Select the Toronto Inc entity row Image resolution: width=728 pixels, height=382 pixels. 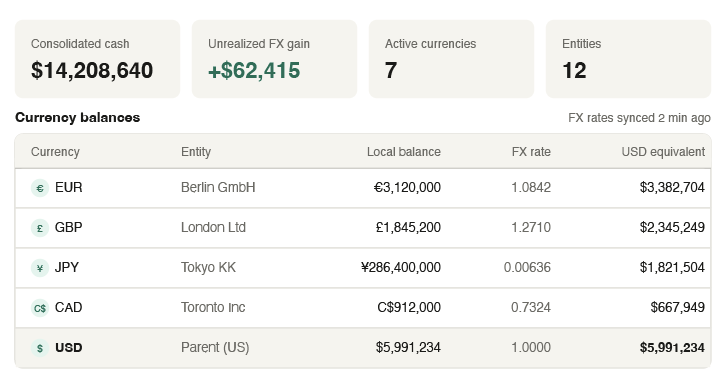pyautogui.click(x=363, y=308)
